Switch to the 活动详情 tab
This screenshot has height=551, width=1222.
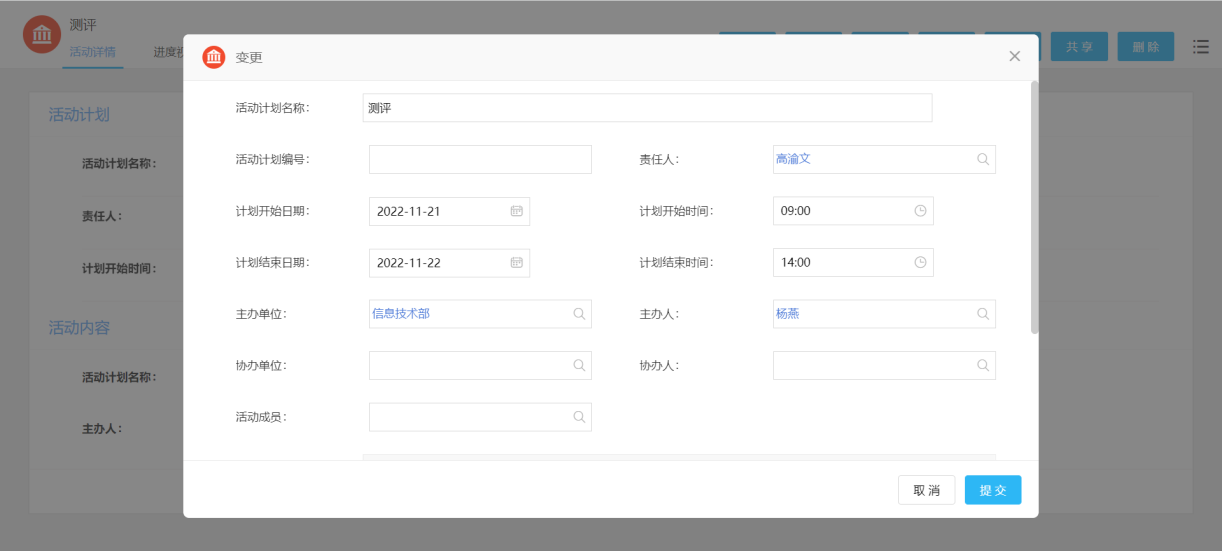(92, 53)
